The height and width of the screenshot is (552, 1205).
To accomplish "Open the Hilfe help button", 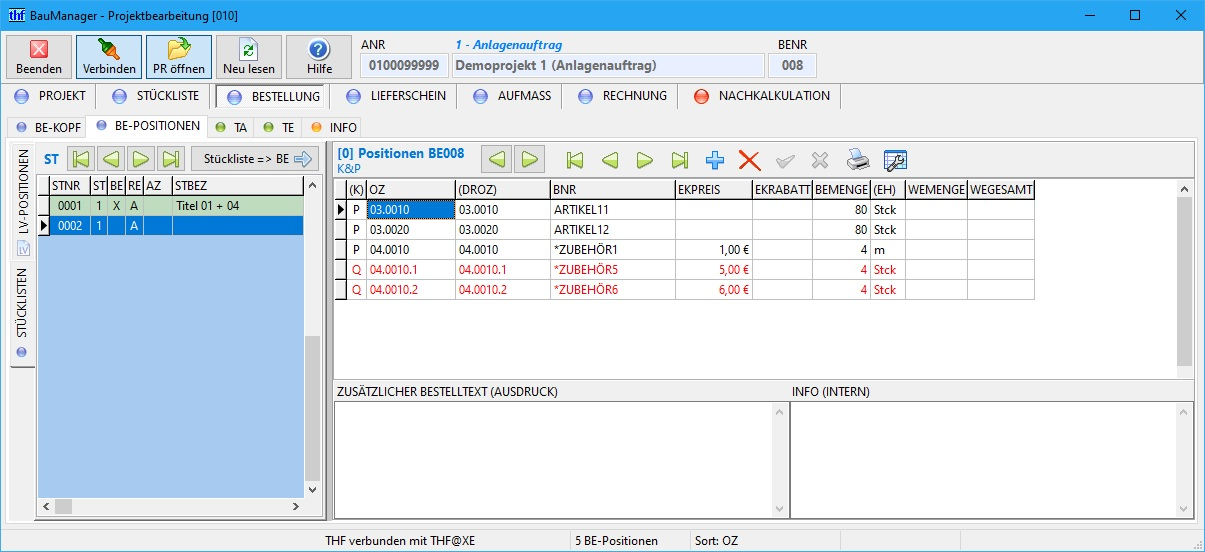I will coord(319,57).
